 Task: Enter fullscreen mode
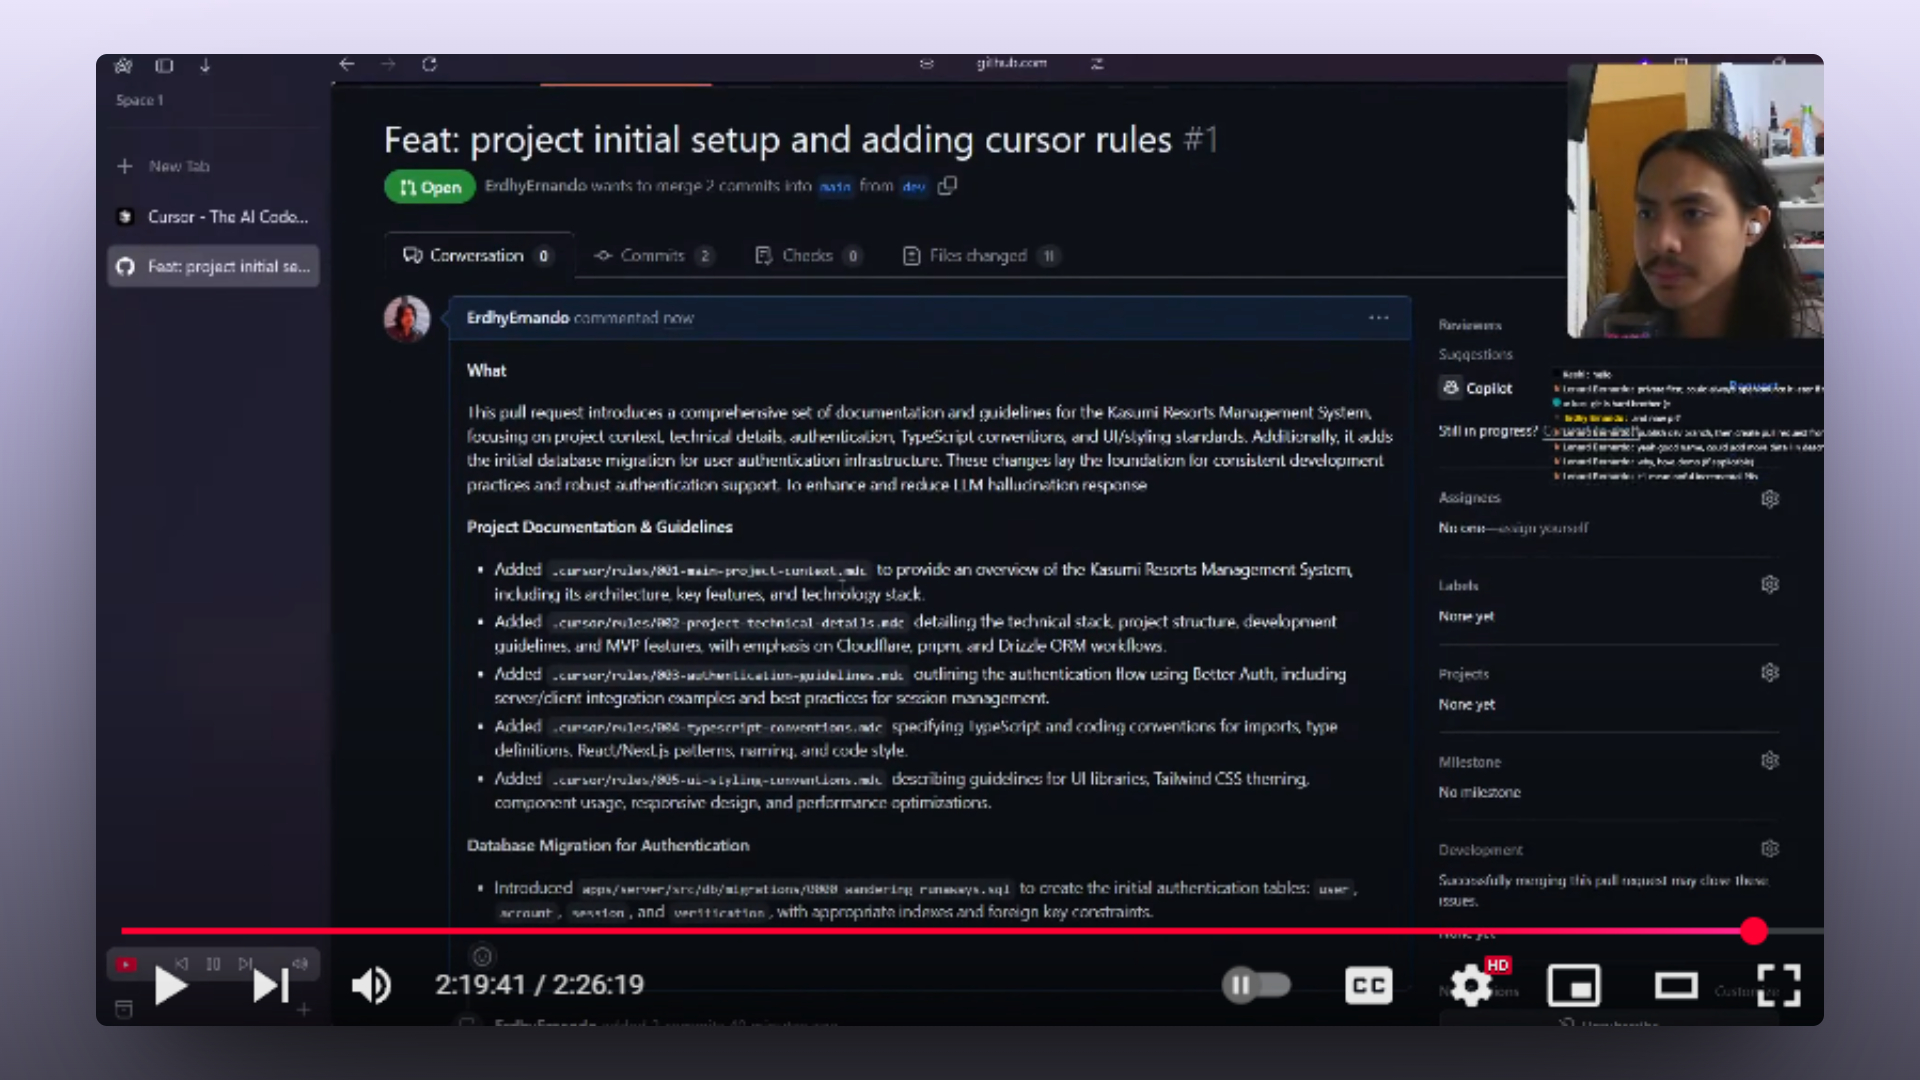(1779, 986)
